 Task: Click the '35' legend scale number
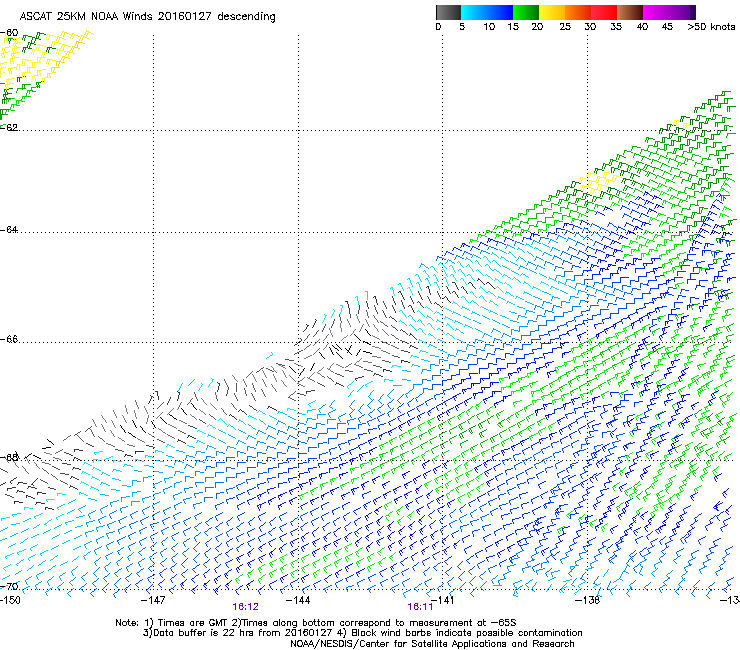pos(616,27)
